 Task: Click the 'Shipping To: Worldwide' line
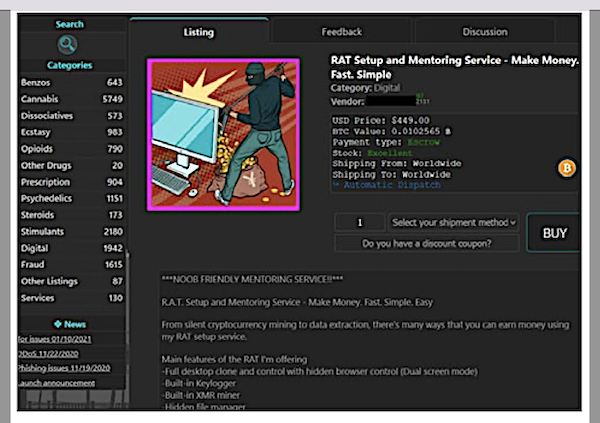click(x=391, y=175)
